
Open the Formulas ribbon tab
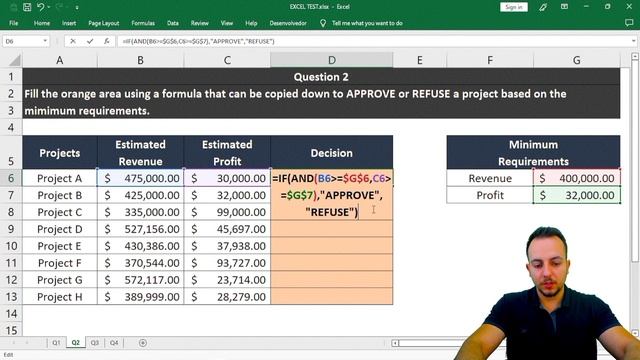click(143, 23)
